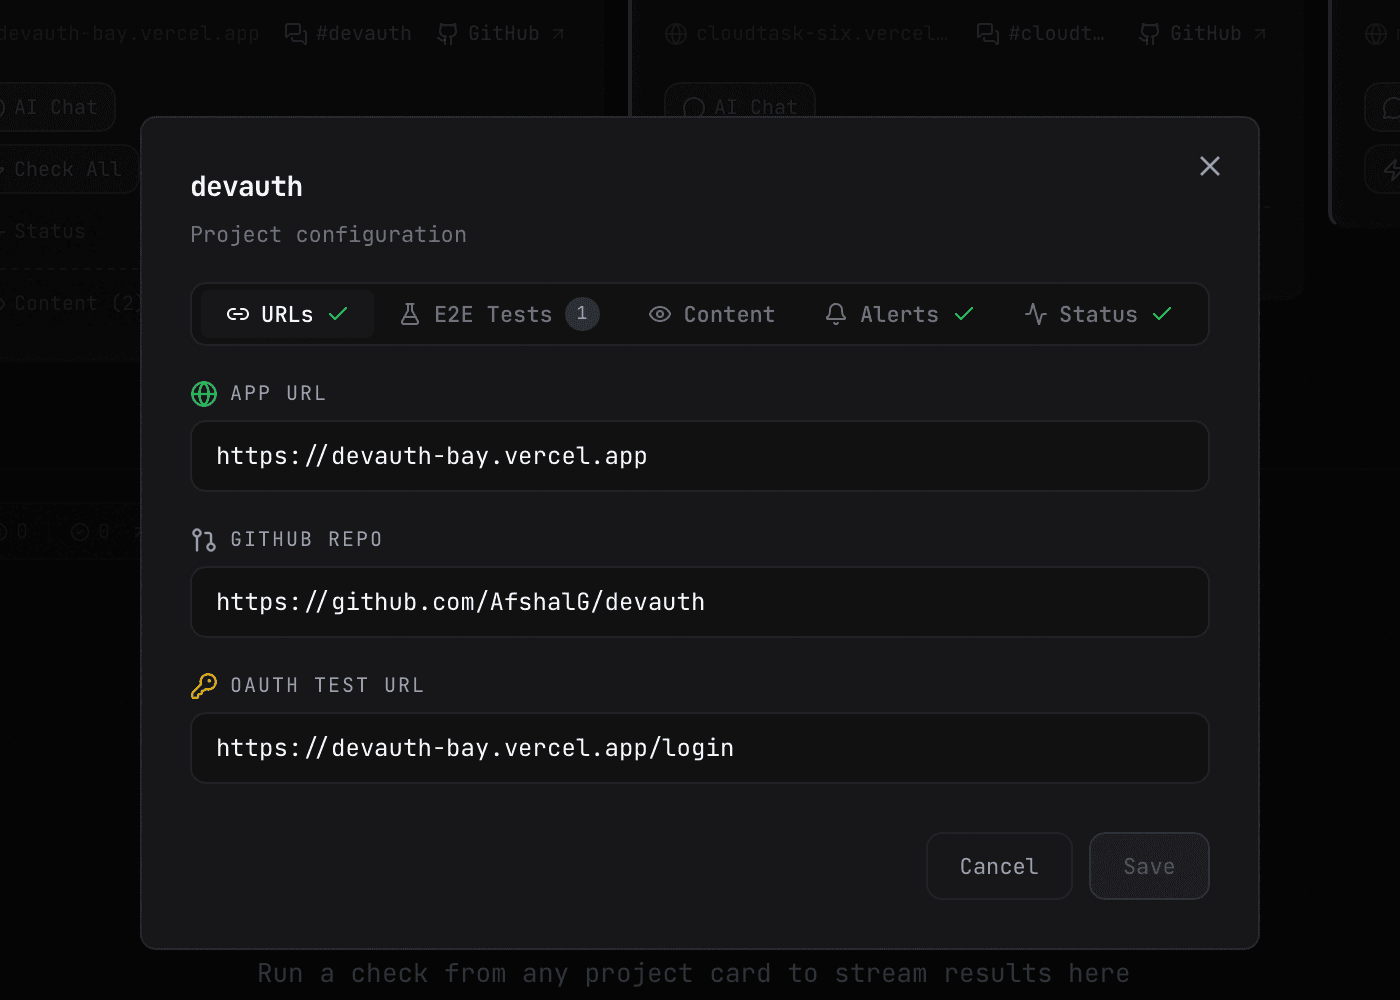Click the yellow key OAuth icon
Screen dimensions: 1400x1000
tap(204, 686)
